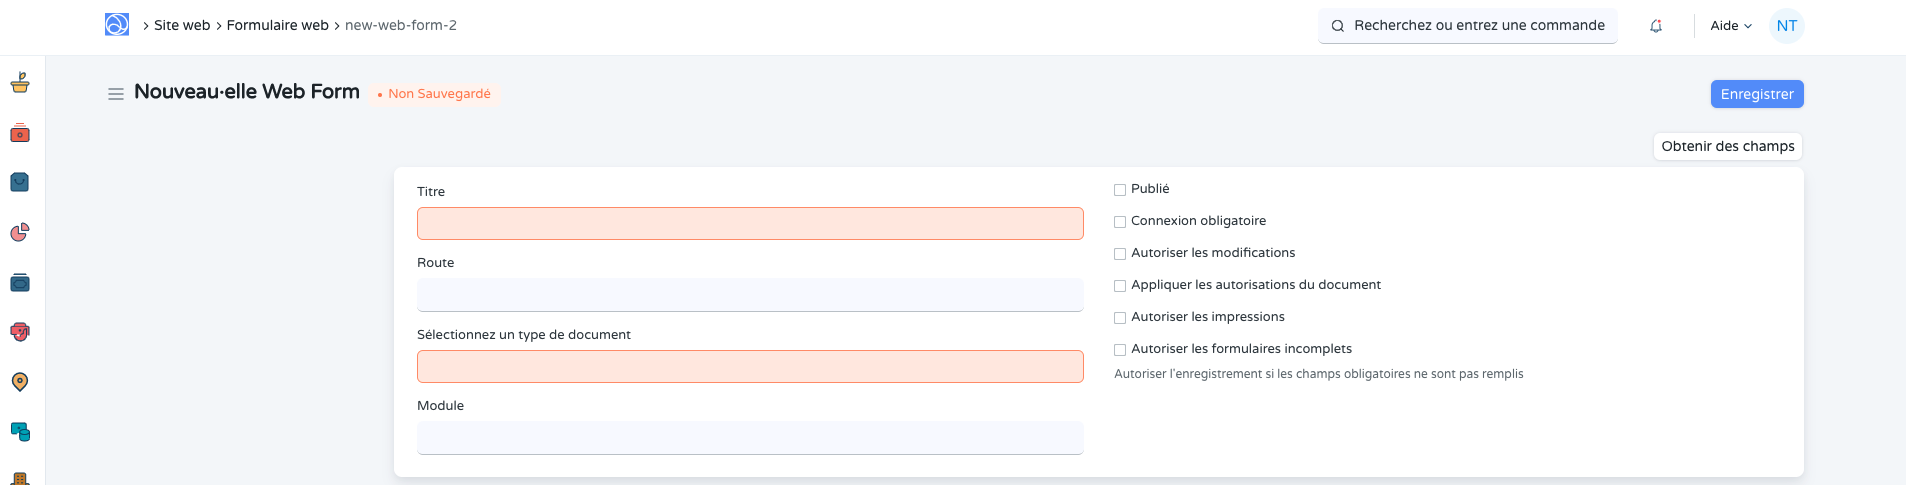Click the plant pot sidebar icon
The image size is (1906, 485).
click(20, 83)
